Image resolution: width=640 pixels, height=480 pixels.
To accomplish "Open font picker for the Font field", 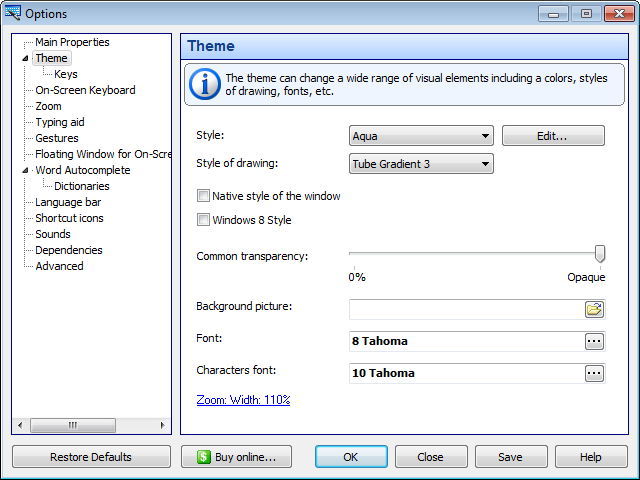I will coord(594,341).
